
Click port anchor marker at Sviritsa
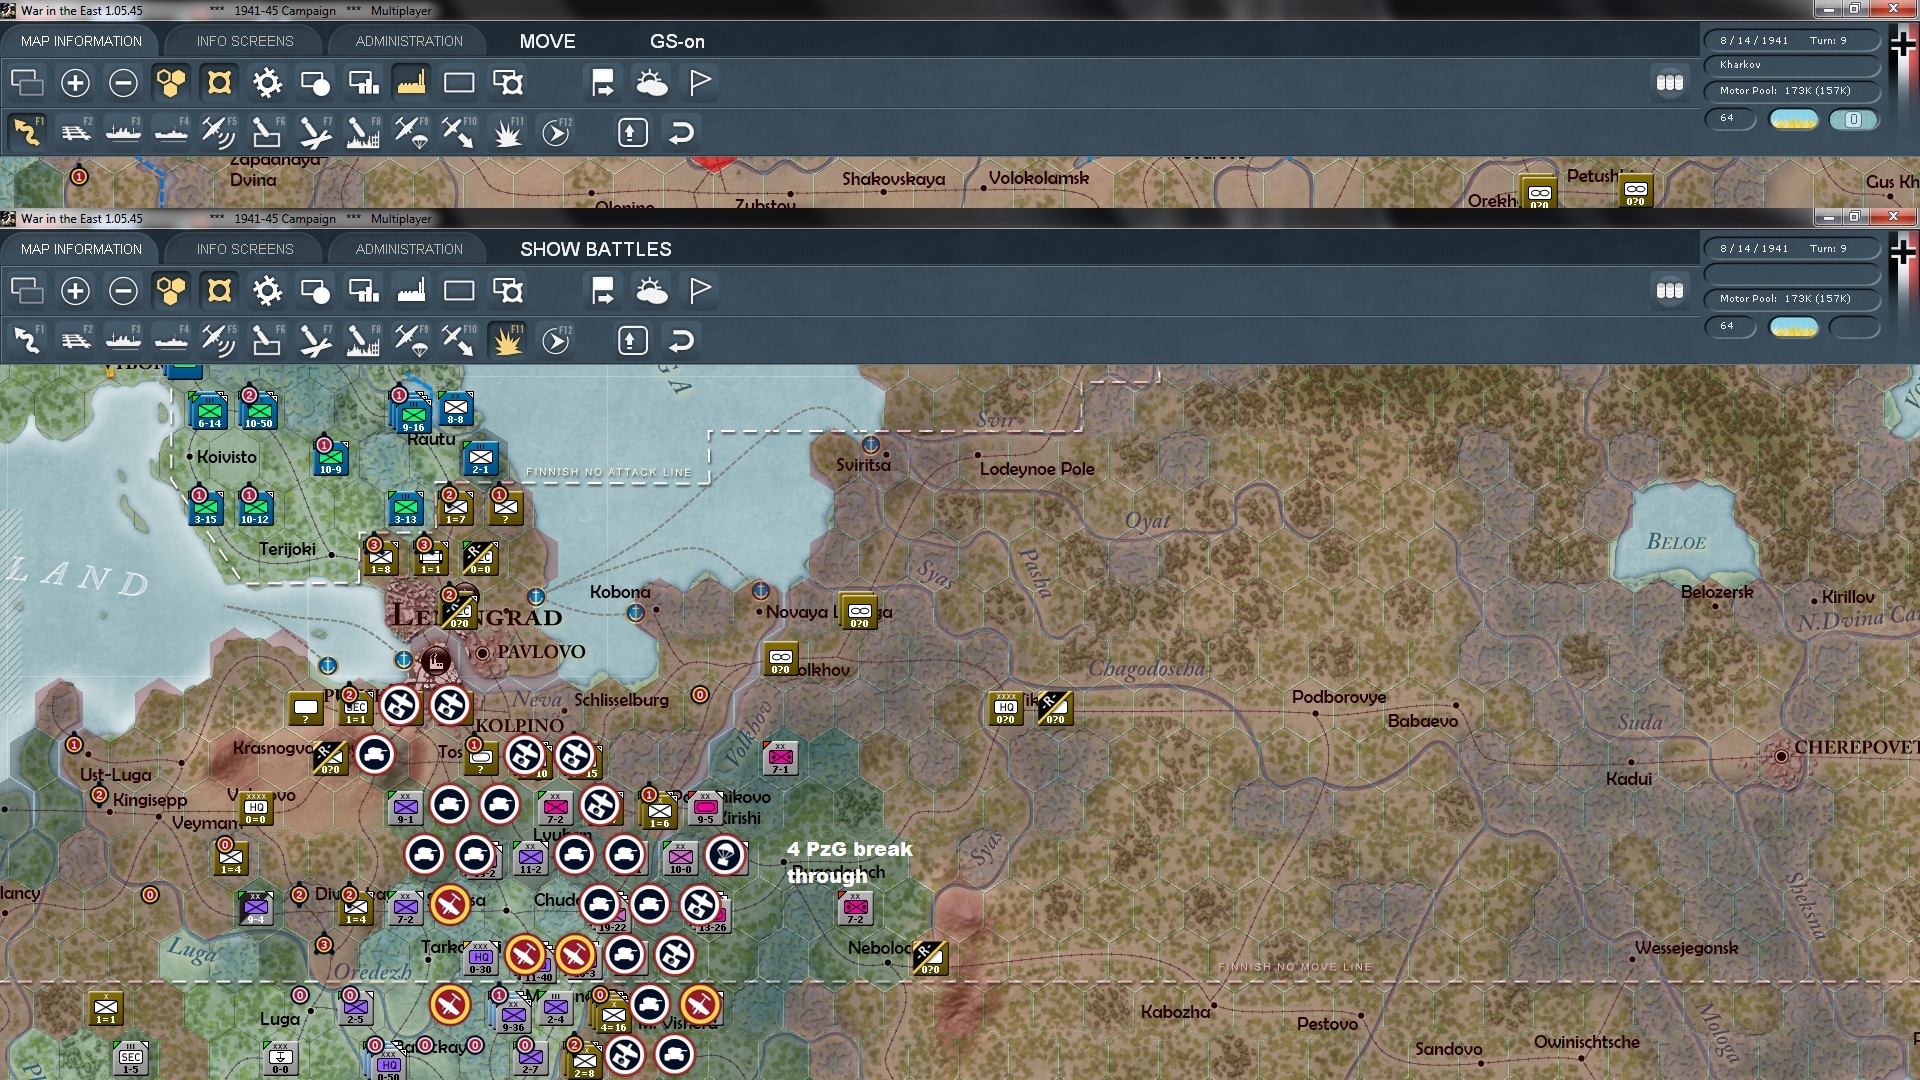871,444
